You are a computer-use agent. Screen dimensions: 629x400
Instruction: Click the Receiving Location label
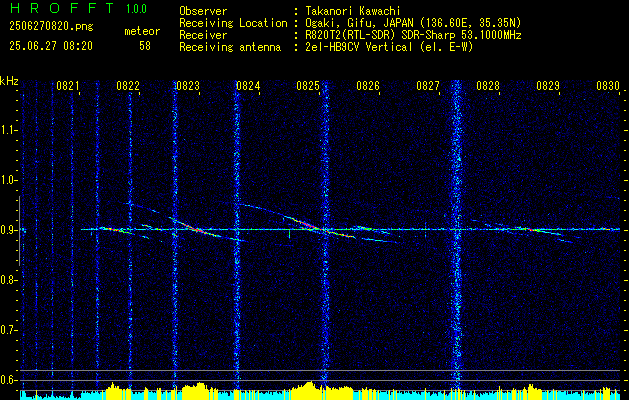[233, 23]
